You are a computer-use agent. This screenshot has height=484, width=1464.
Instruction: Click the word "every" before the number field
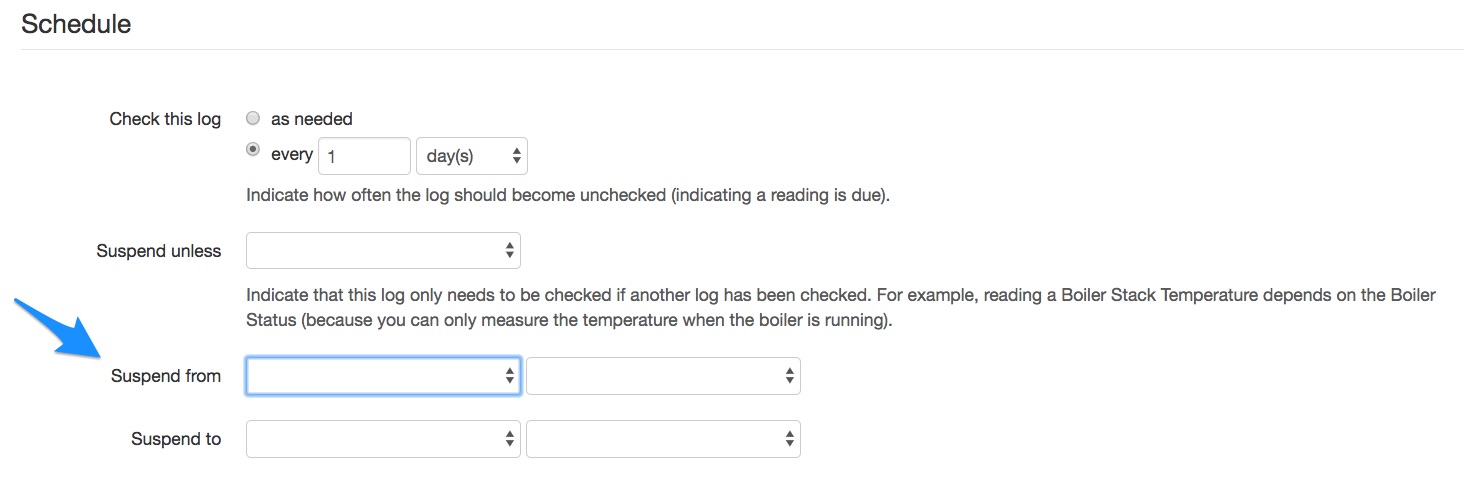292,155
